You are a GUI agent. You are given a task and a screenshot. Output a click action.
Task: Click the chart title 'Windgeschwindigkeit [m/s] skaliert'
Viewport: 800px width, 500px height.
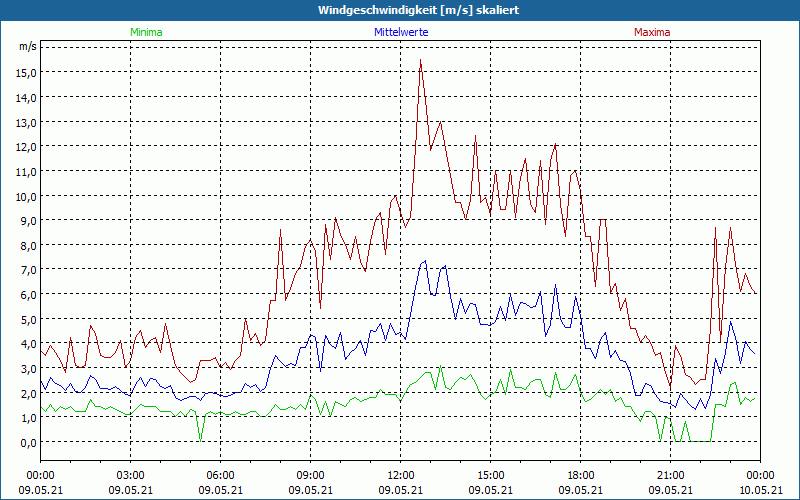418,10
